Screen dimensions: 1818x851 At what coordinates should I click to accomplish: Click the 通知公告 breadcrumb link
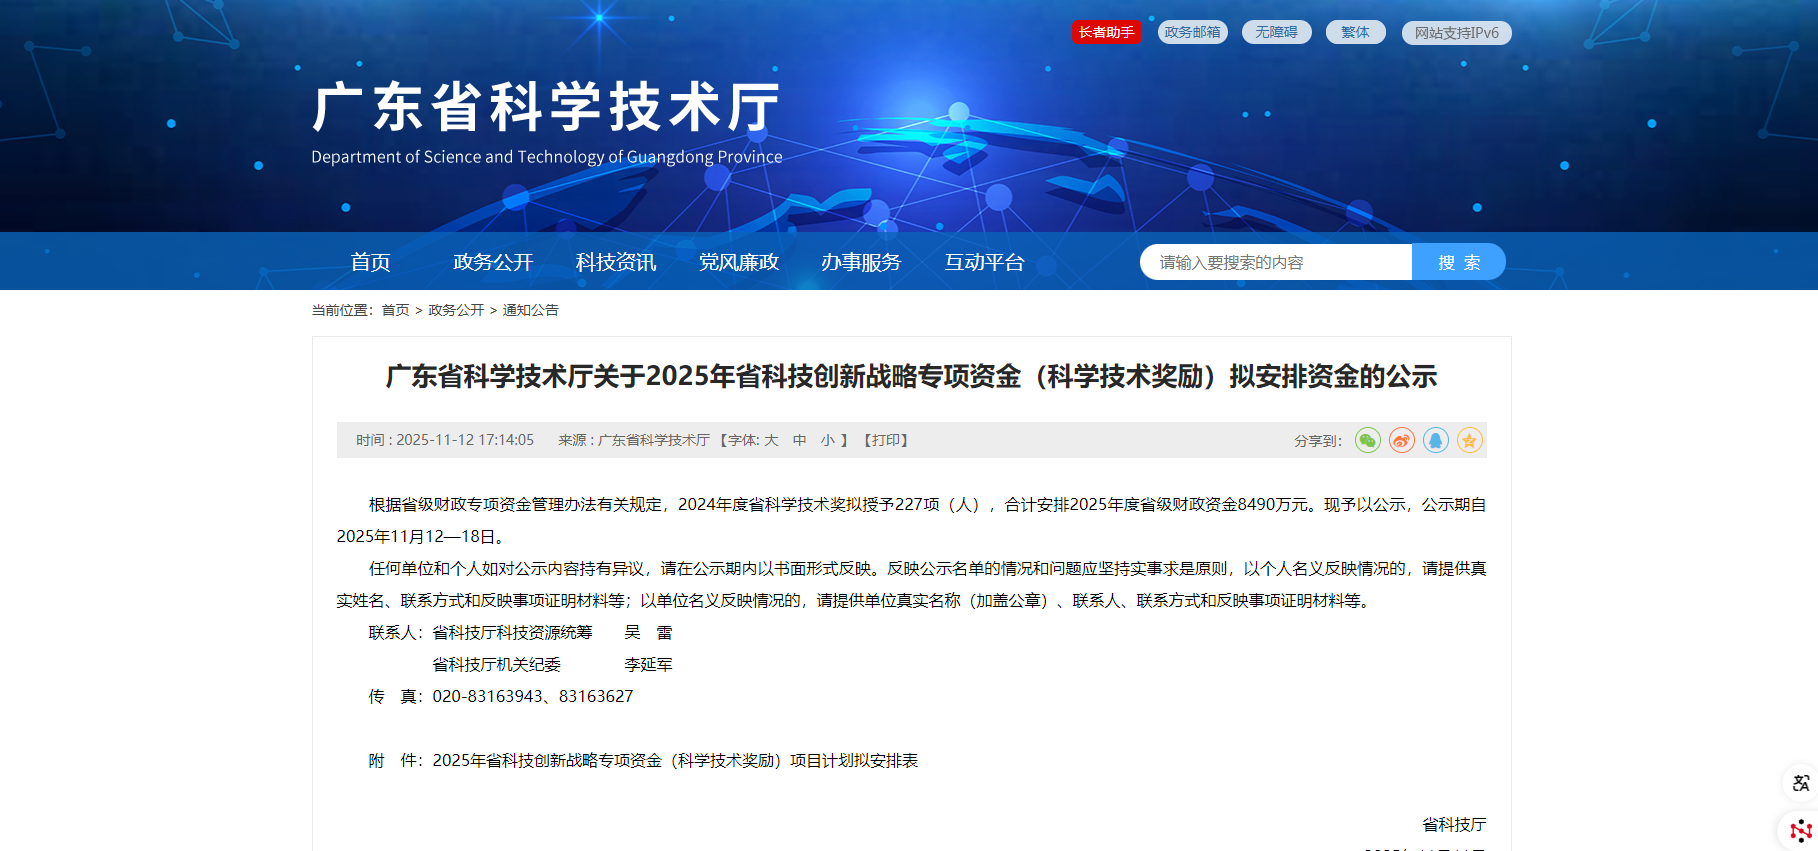530,310
